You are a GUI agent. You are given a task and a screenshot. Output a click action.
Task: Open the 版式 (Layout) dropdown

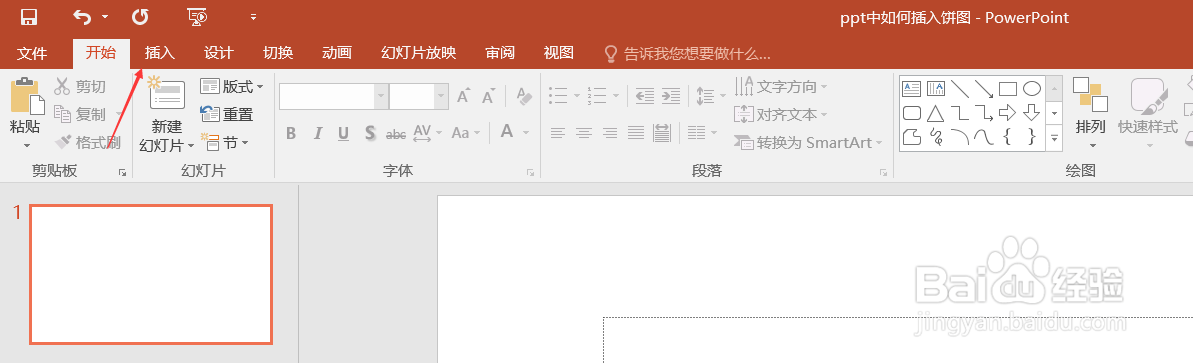click(x=232, y=87)
